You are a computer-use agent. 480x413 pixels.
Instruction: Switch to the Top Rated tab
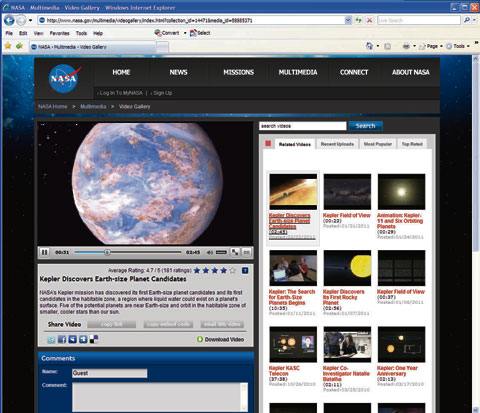click(412, 144)
